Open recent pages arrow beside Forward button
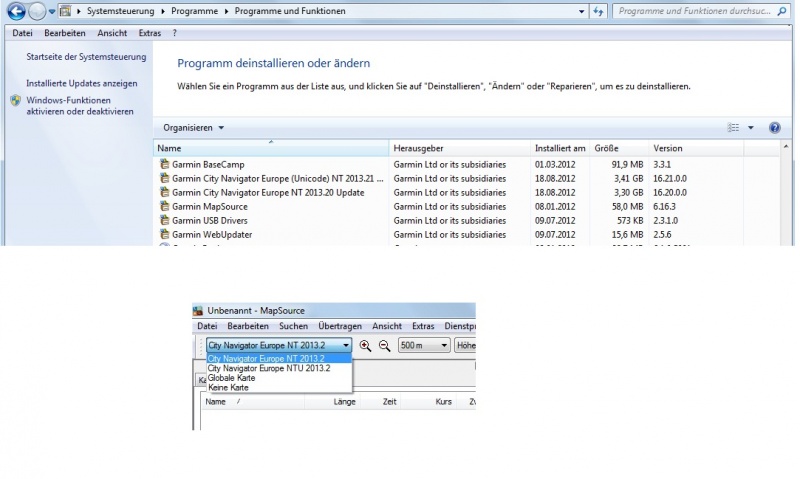 coord(52,11)
